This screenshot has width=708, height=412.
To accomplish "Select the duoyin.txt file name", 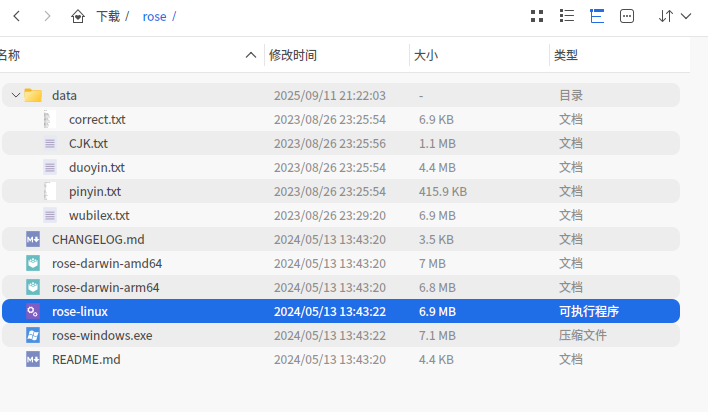I will (x=97, y=168).
